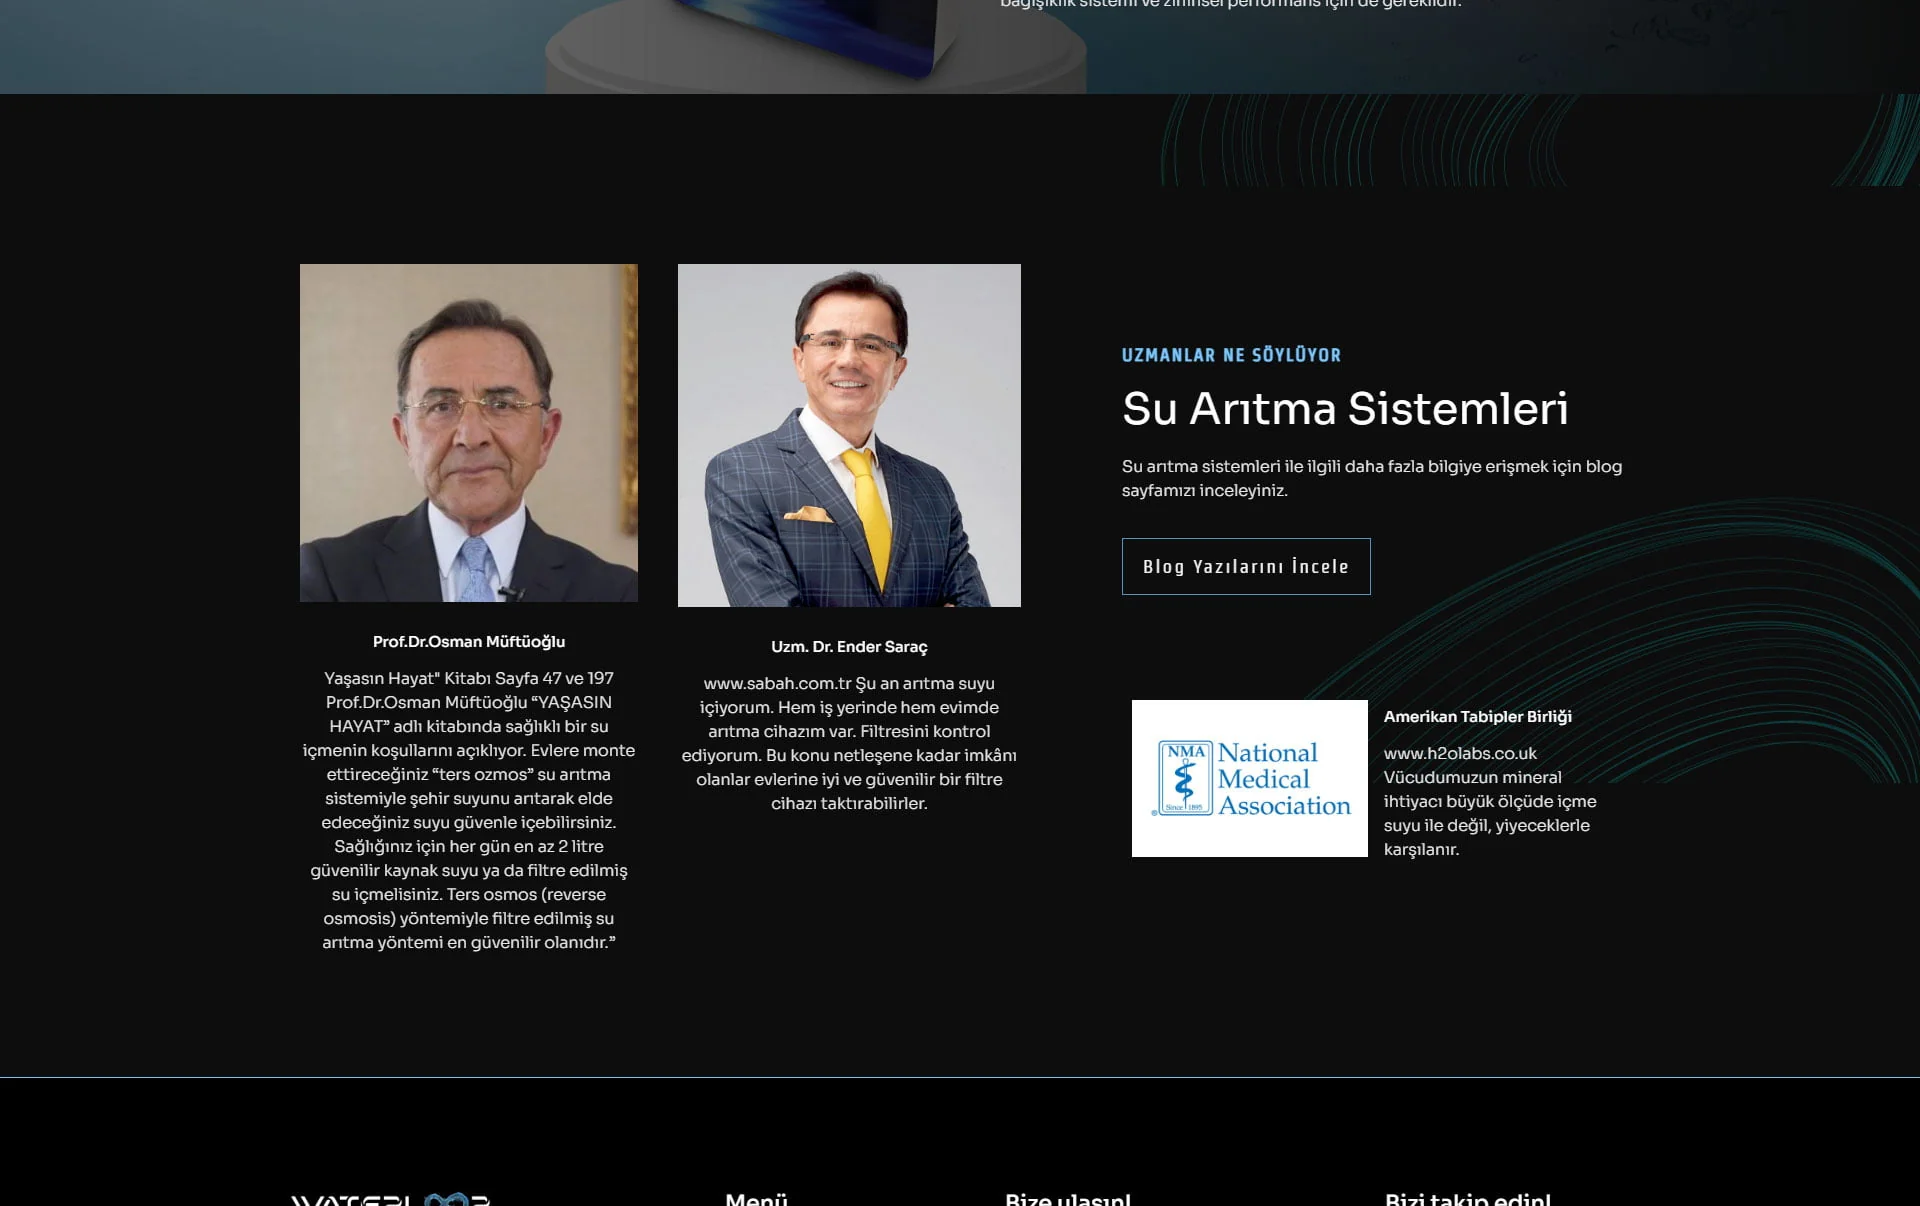Click the www.h2olabs.co.uk text

click(x=1459, y=754)
